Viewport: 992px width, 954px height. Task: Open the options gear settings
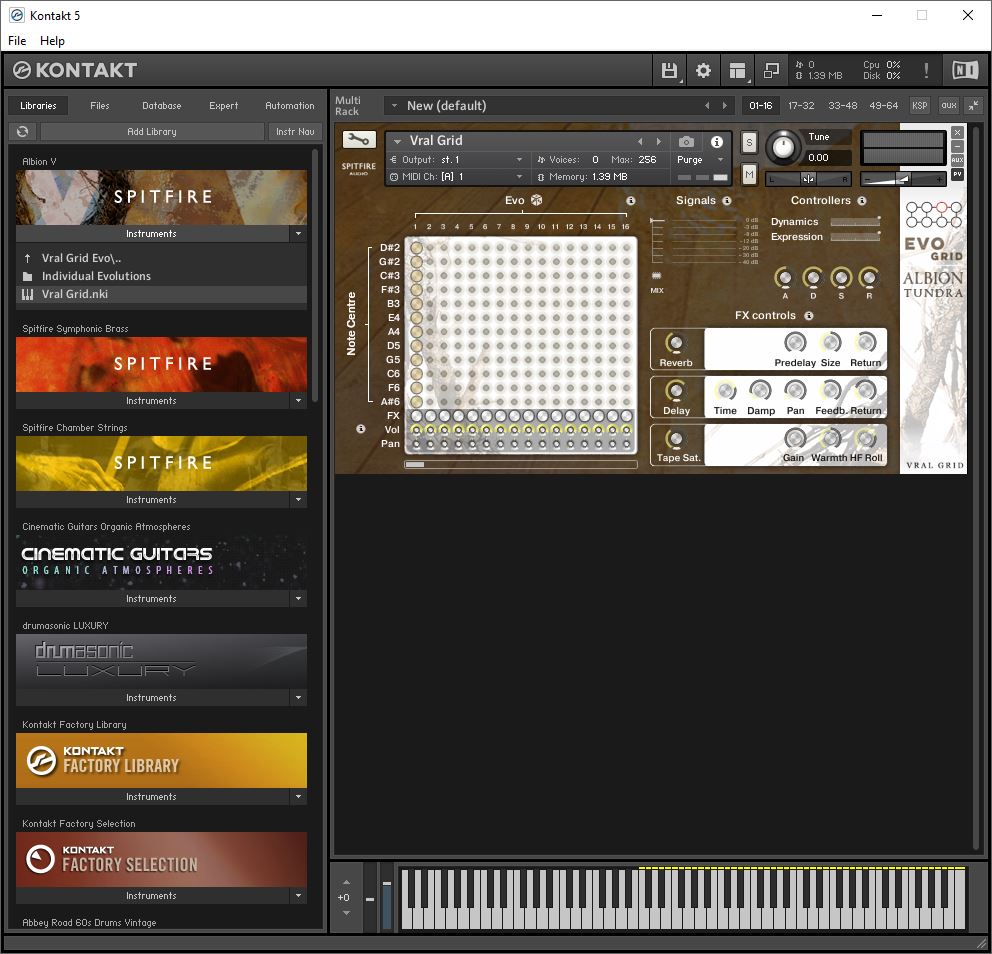703,70
